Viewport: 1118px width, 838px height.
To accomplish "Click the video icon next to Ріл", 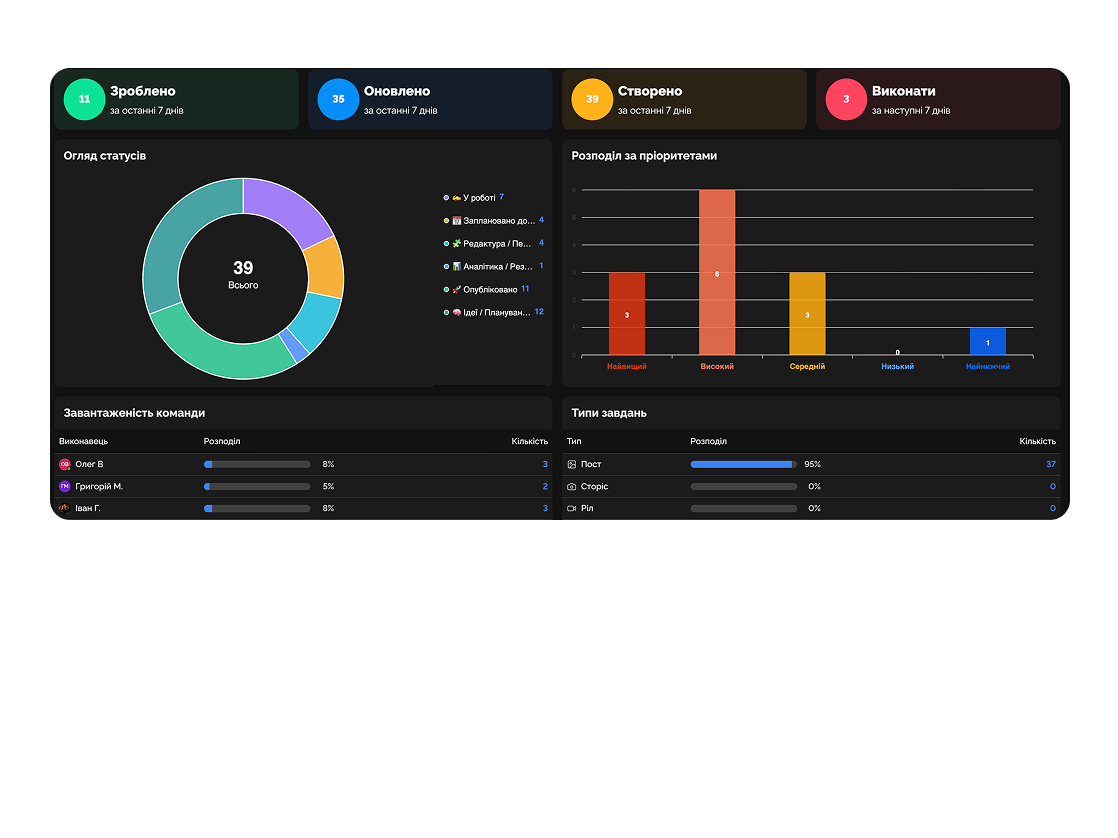I will pos(572,508).
